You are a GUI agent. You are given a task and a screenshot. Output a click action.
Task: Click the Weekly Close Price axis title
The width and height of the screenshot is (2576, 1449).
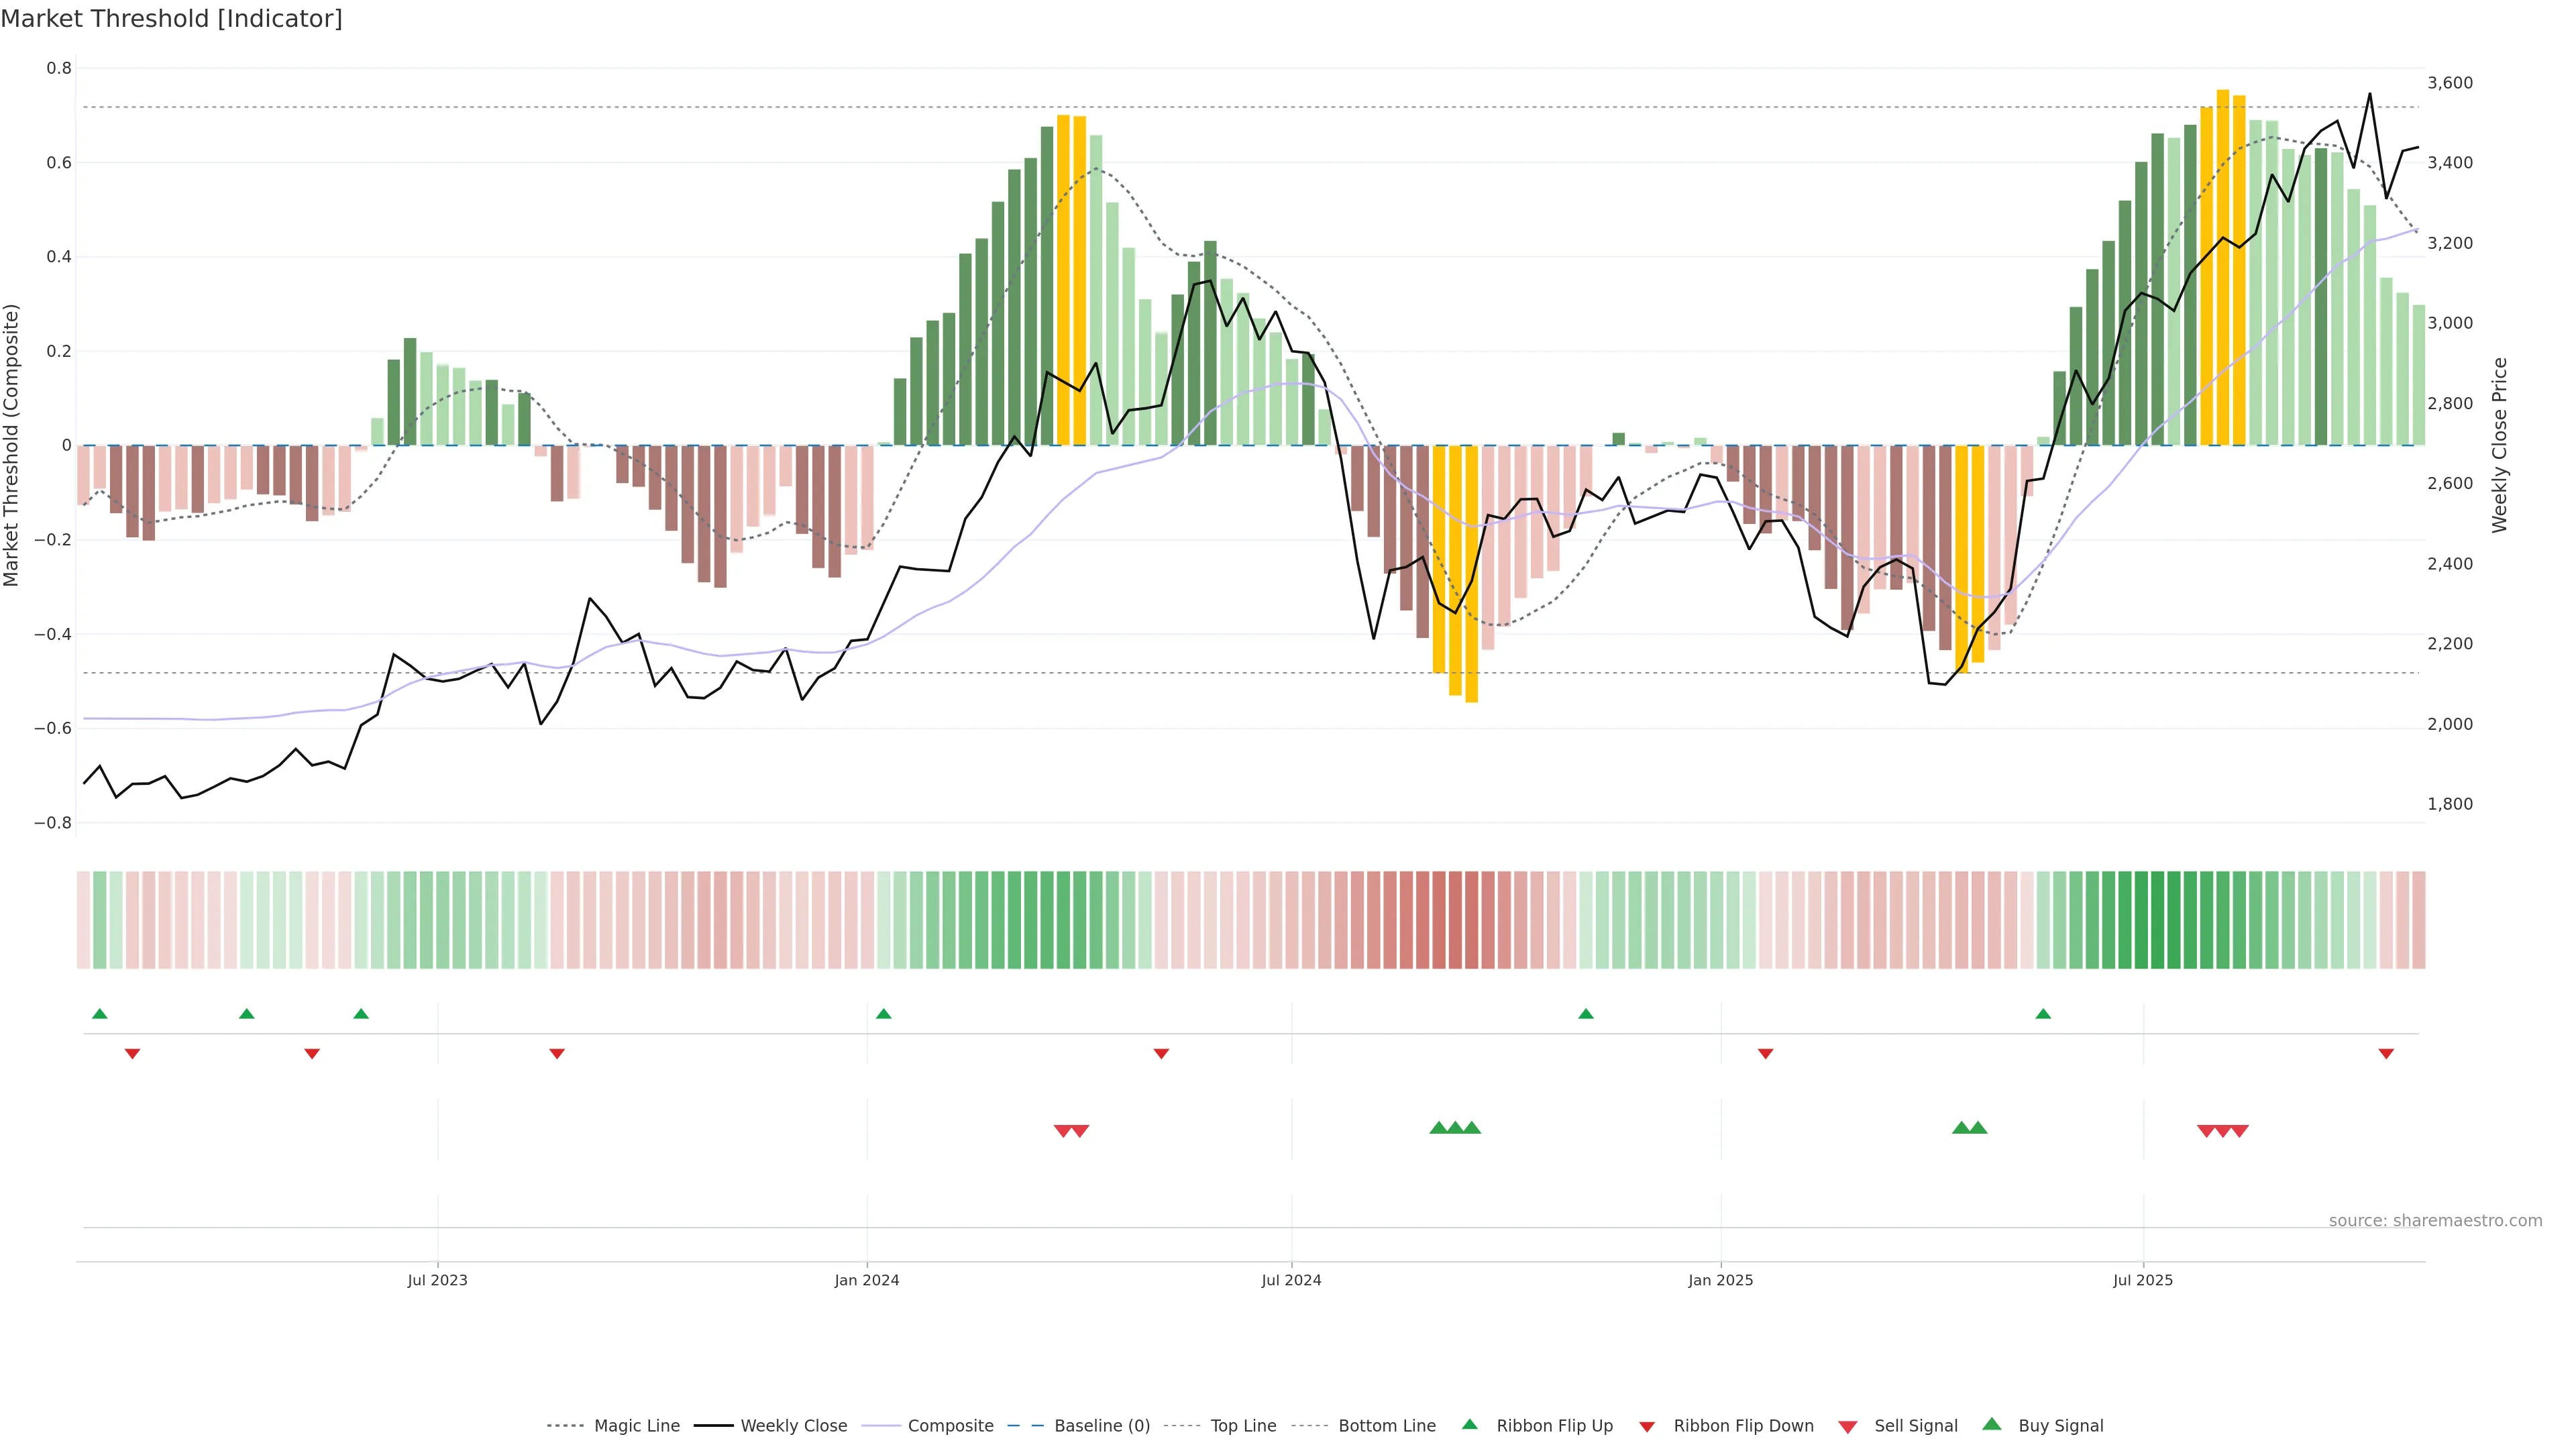coord(2500,445)
